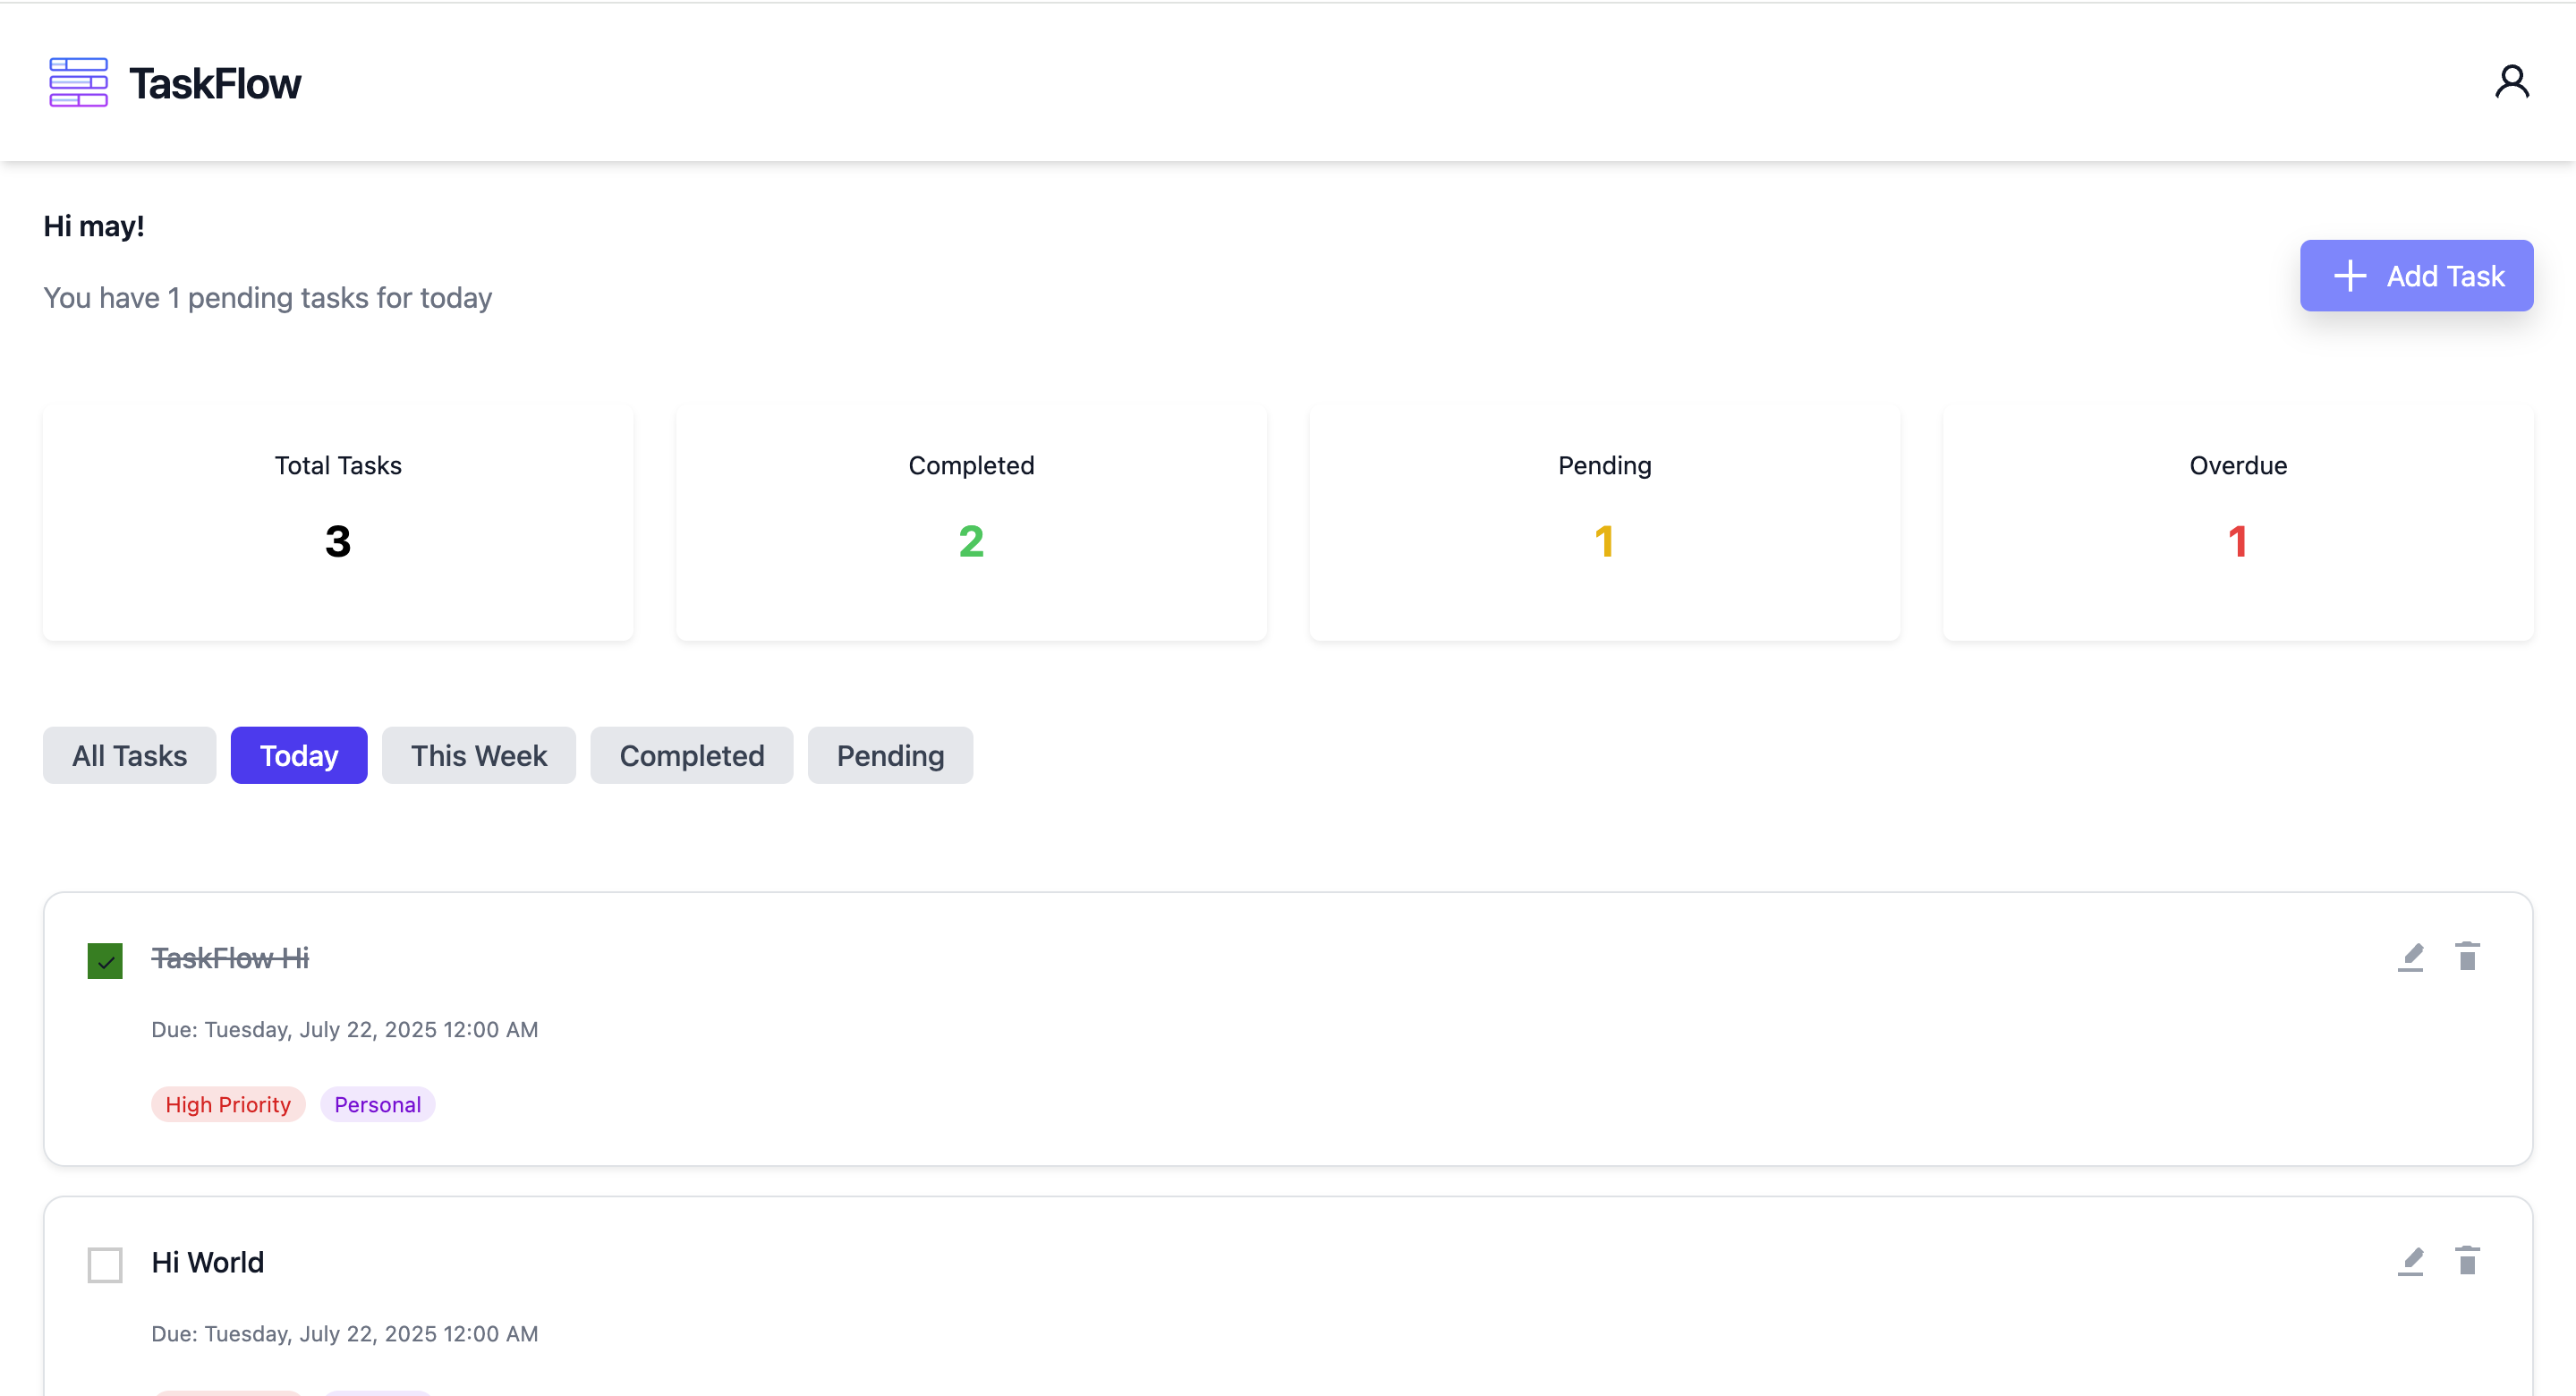Click the TaskFlow title text

214,83
